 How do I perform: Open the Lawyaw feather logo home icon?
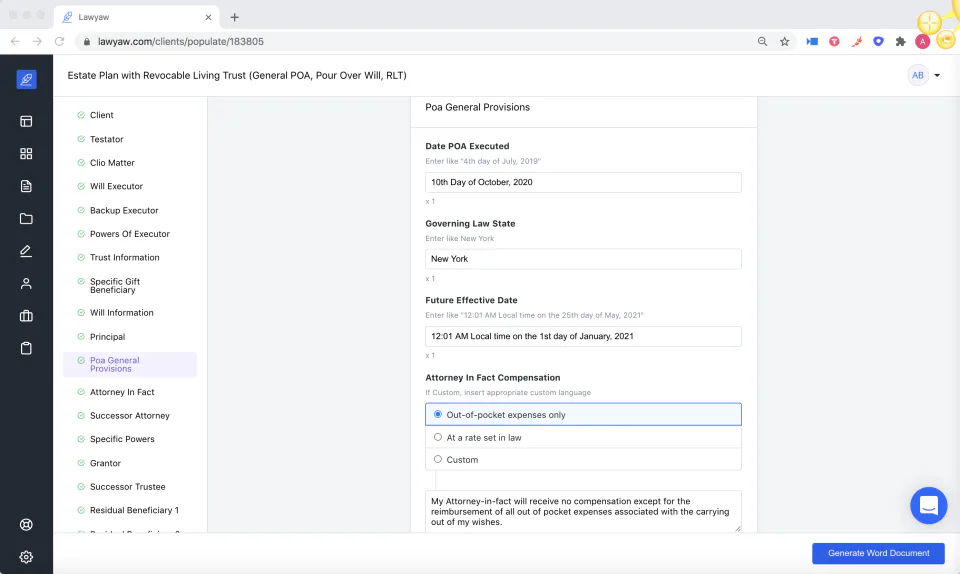[x=26, y=80]
